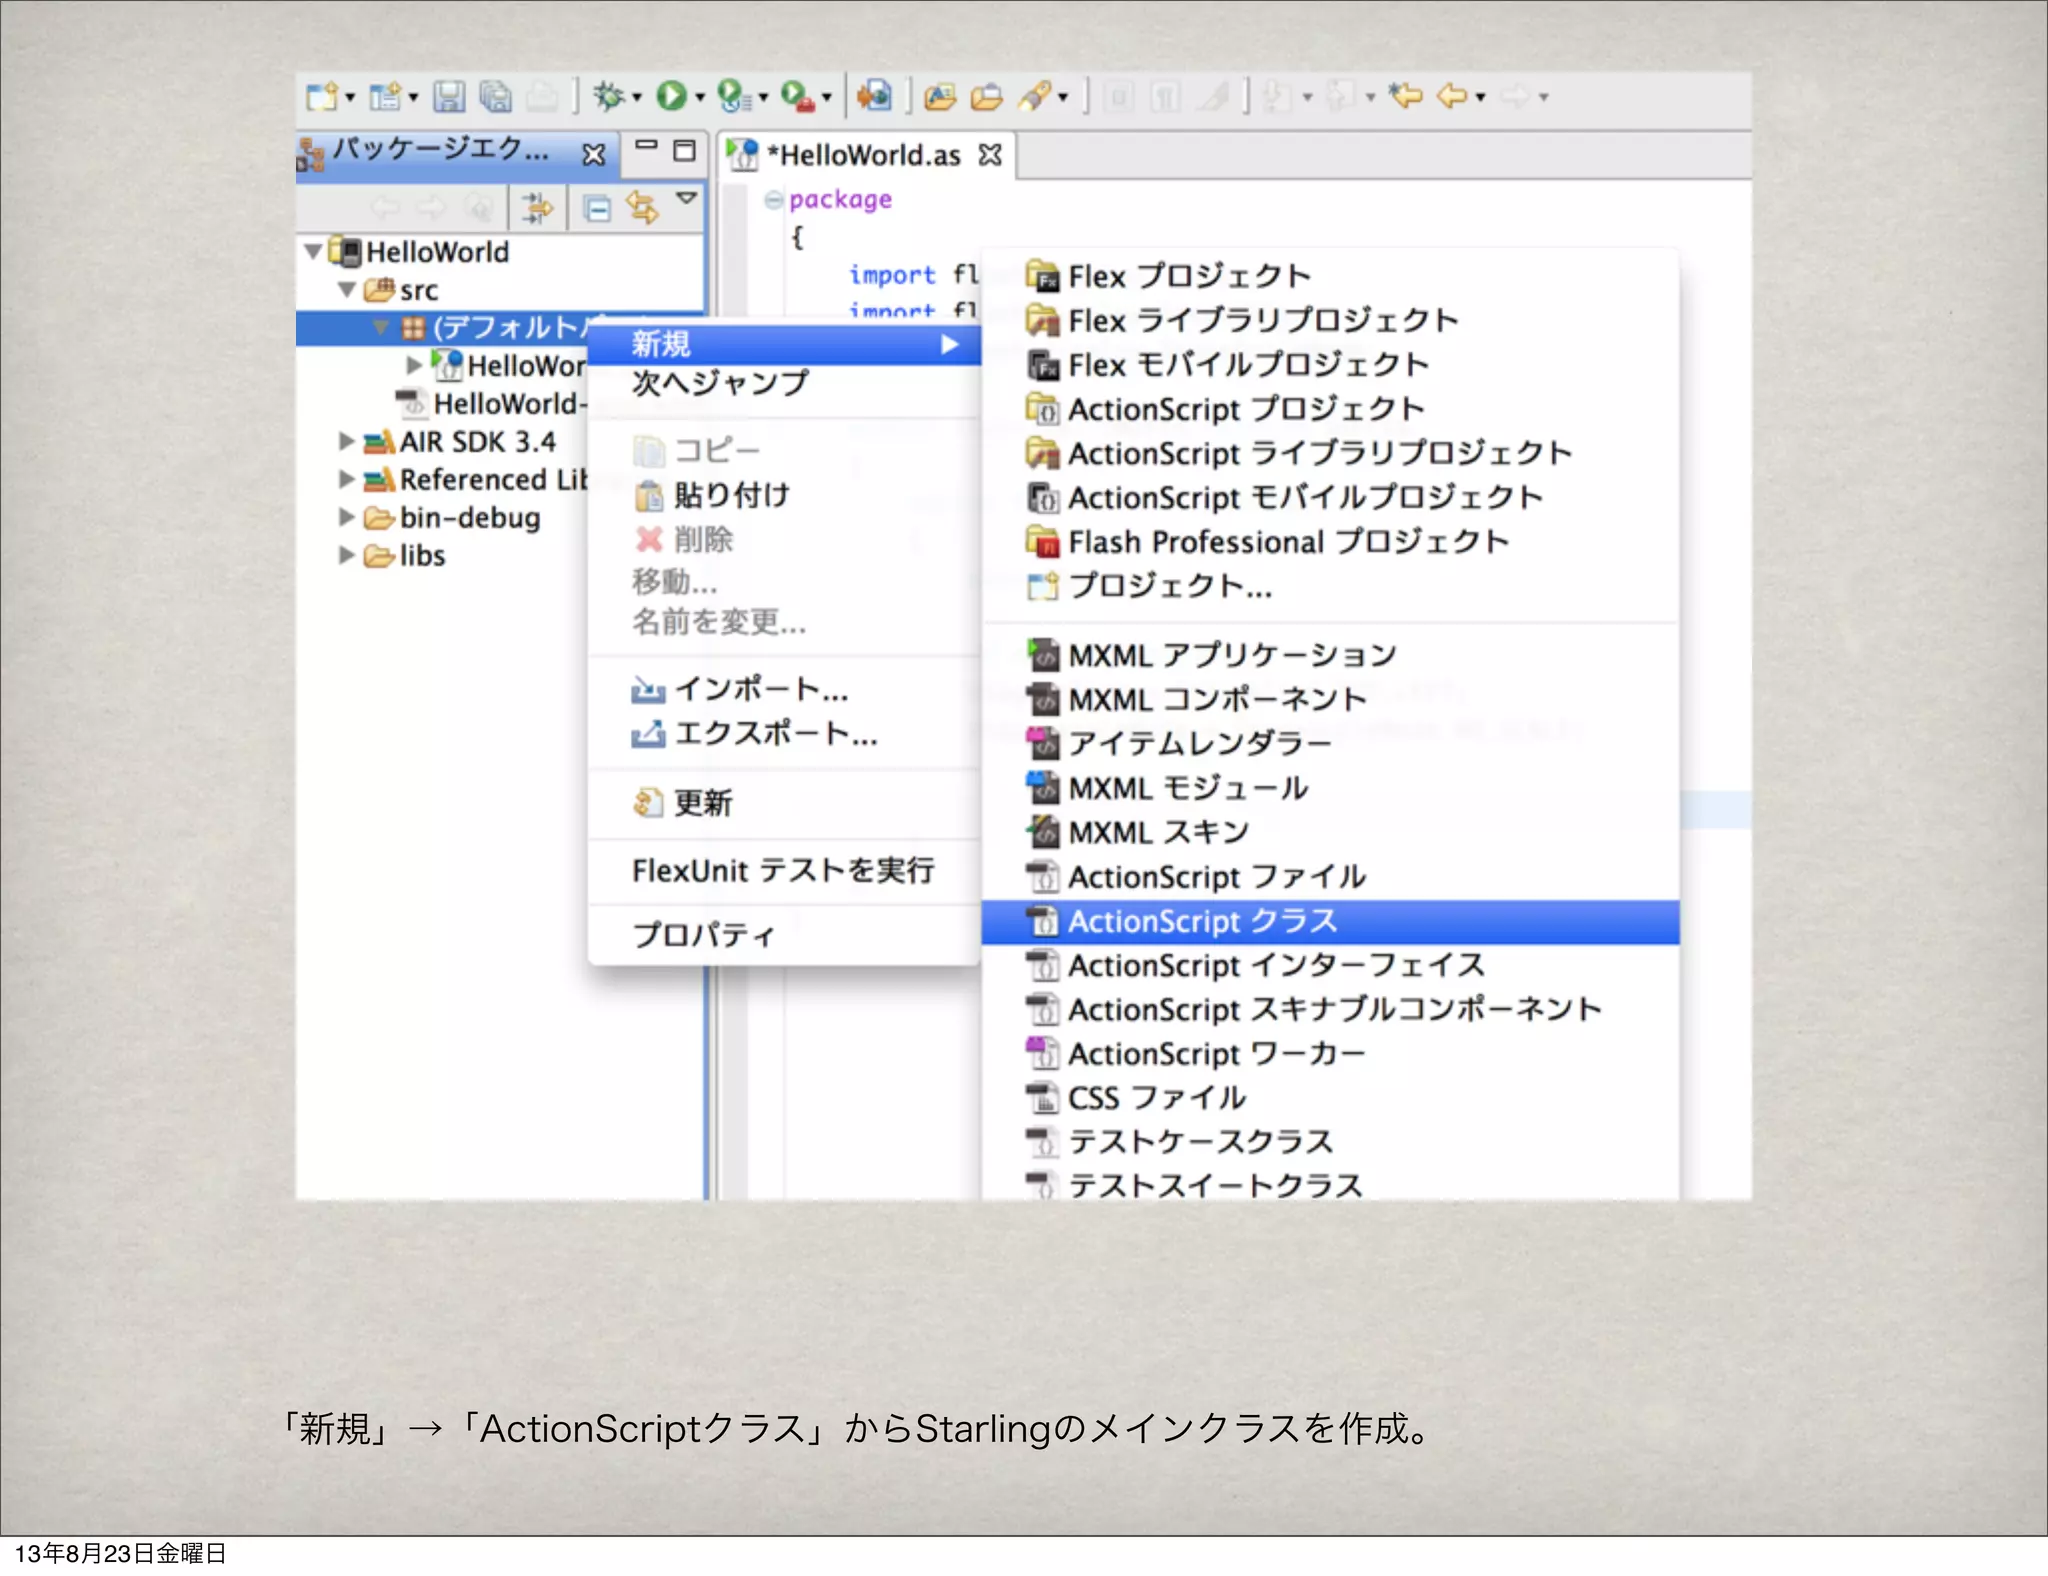Fold the package block in editor
The height and width of the screenshot is (1576, 2048).
(773, 200)
